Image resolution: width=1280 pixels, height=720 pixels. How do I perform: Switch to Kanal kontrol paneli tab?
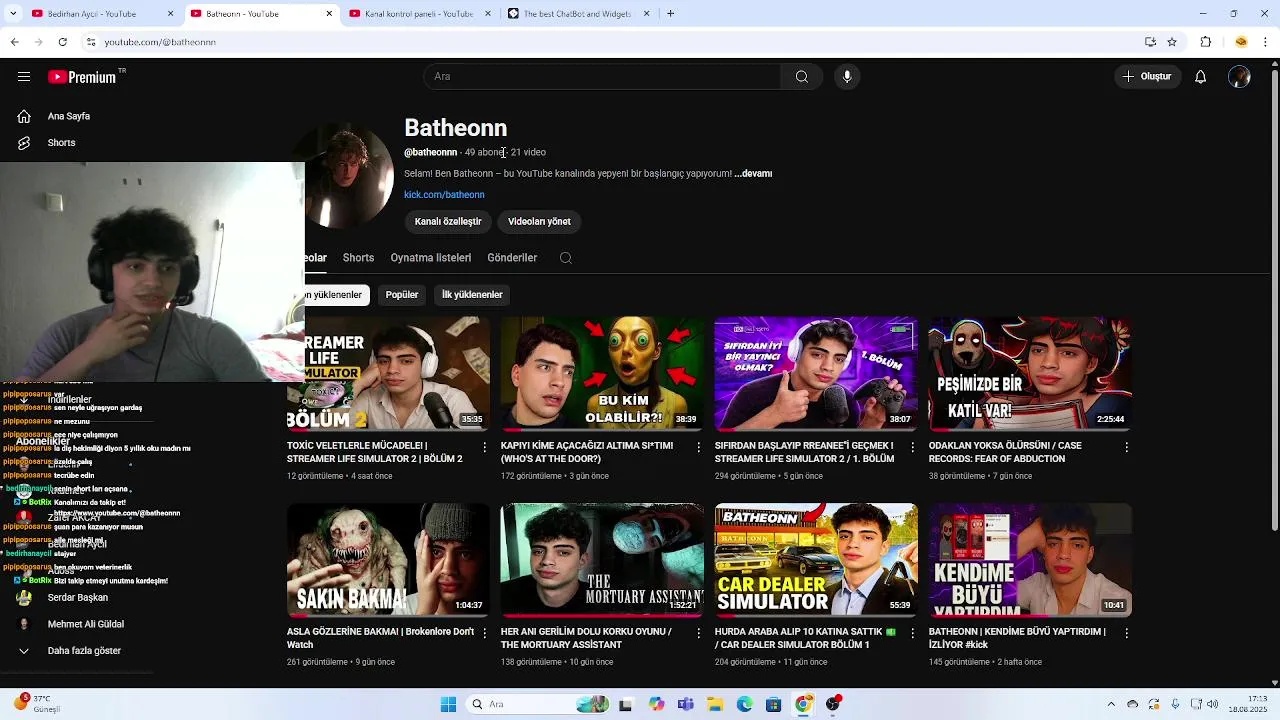tap(418, 14)
